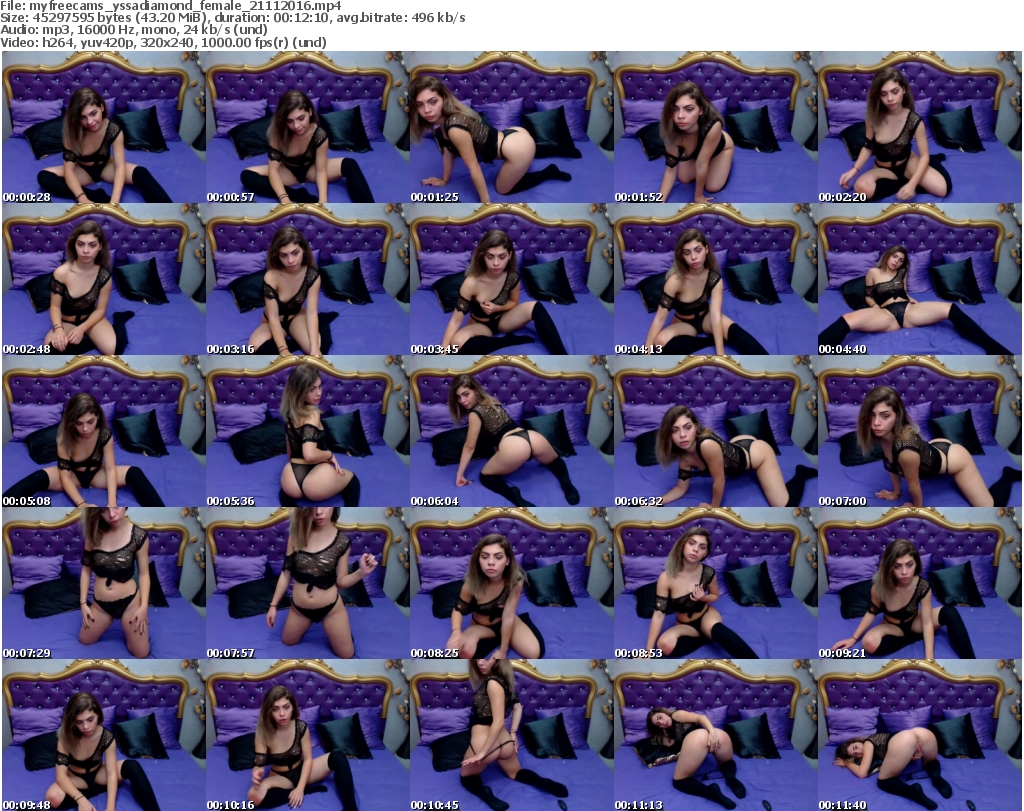This screenshot has width=1024, height=811.
Task: Open the thumbnail stamped 00:09:48
Action: click(x=104, y=735)
